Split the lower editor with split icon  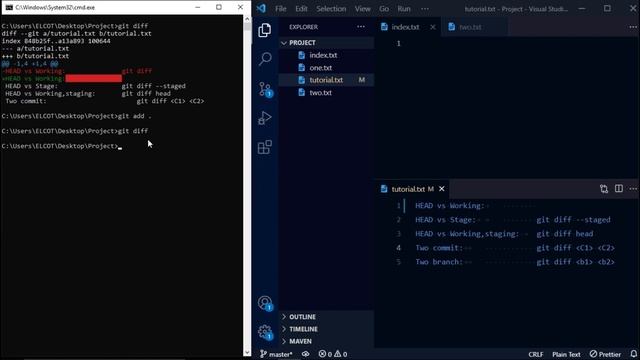pos(619,189)
